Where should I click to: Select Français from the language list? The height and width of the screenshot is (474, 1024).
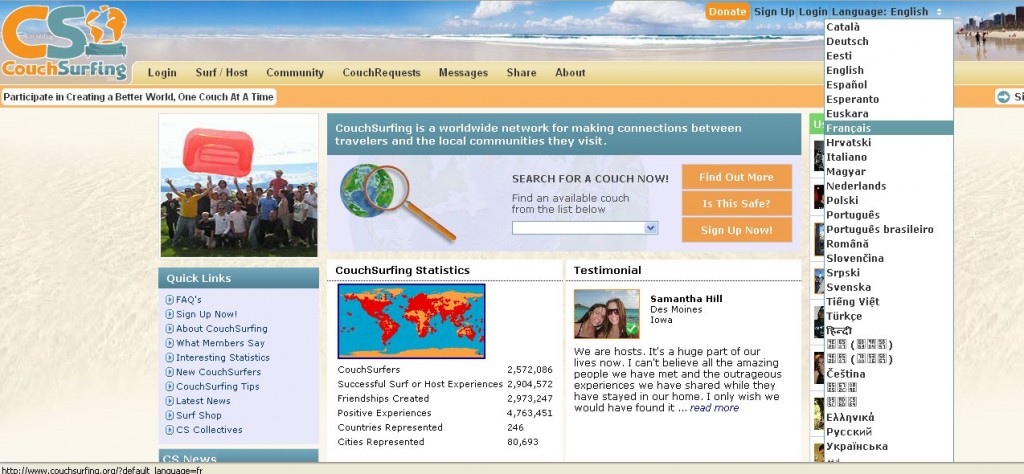click(848, 129)
